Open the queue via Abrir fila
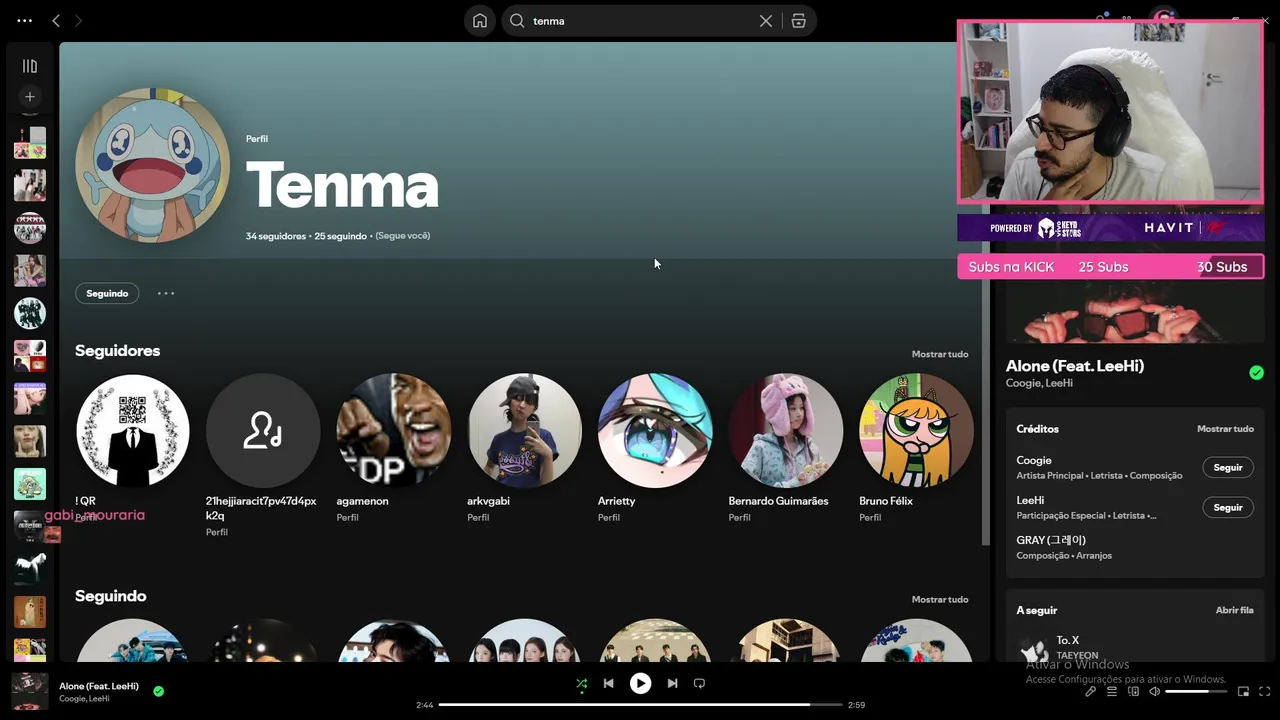Image resolution: width=1280 pixels, height=720 pixels. [x=1234, y=610]
